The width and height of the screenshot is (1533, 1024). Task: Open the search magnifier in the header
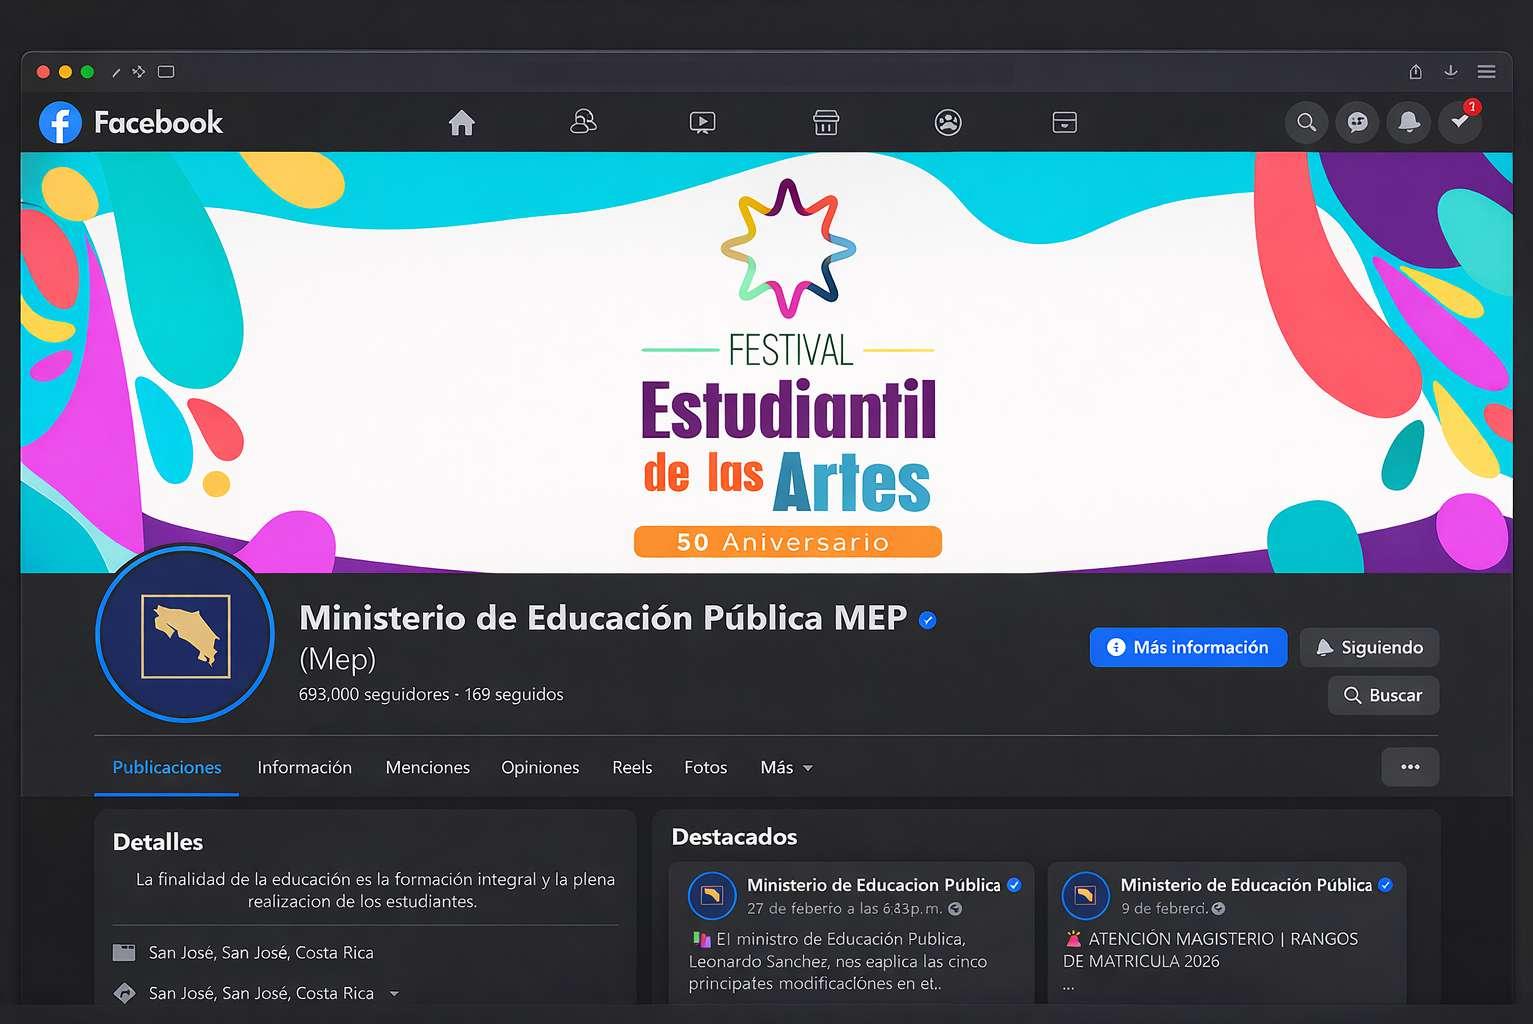point(1306,123)
